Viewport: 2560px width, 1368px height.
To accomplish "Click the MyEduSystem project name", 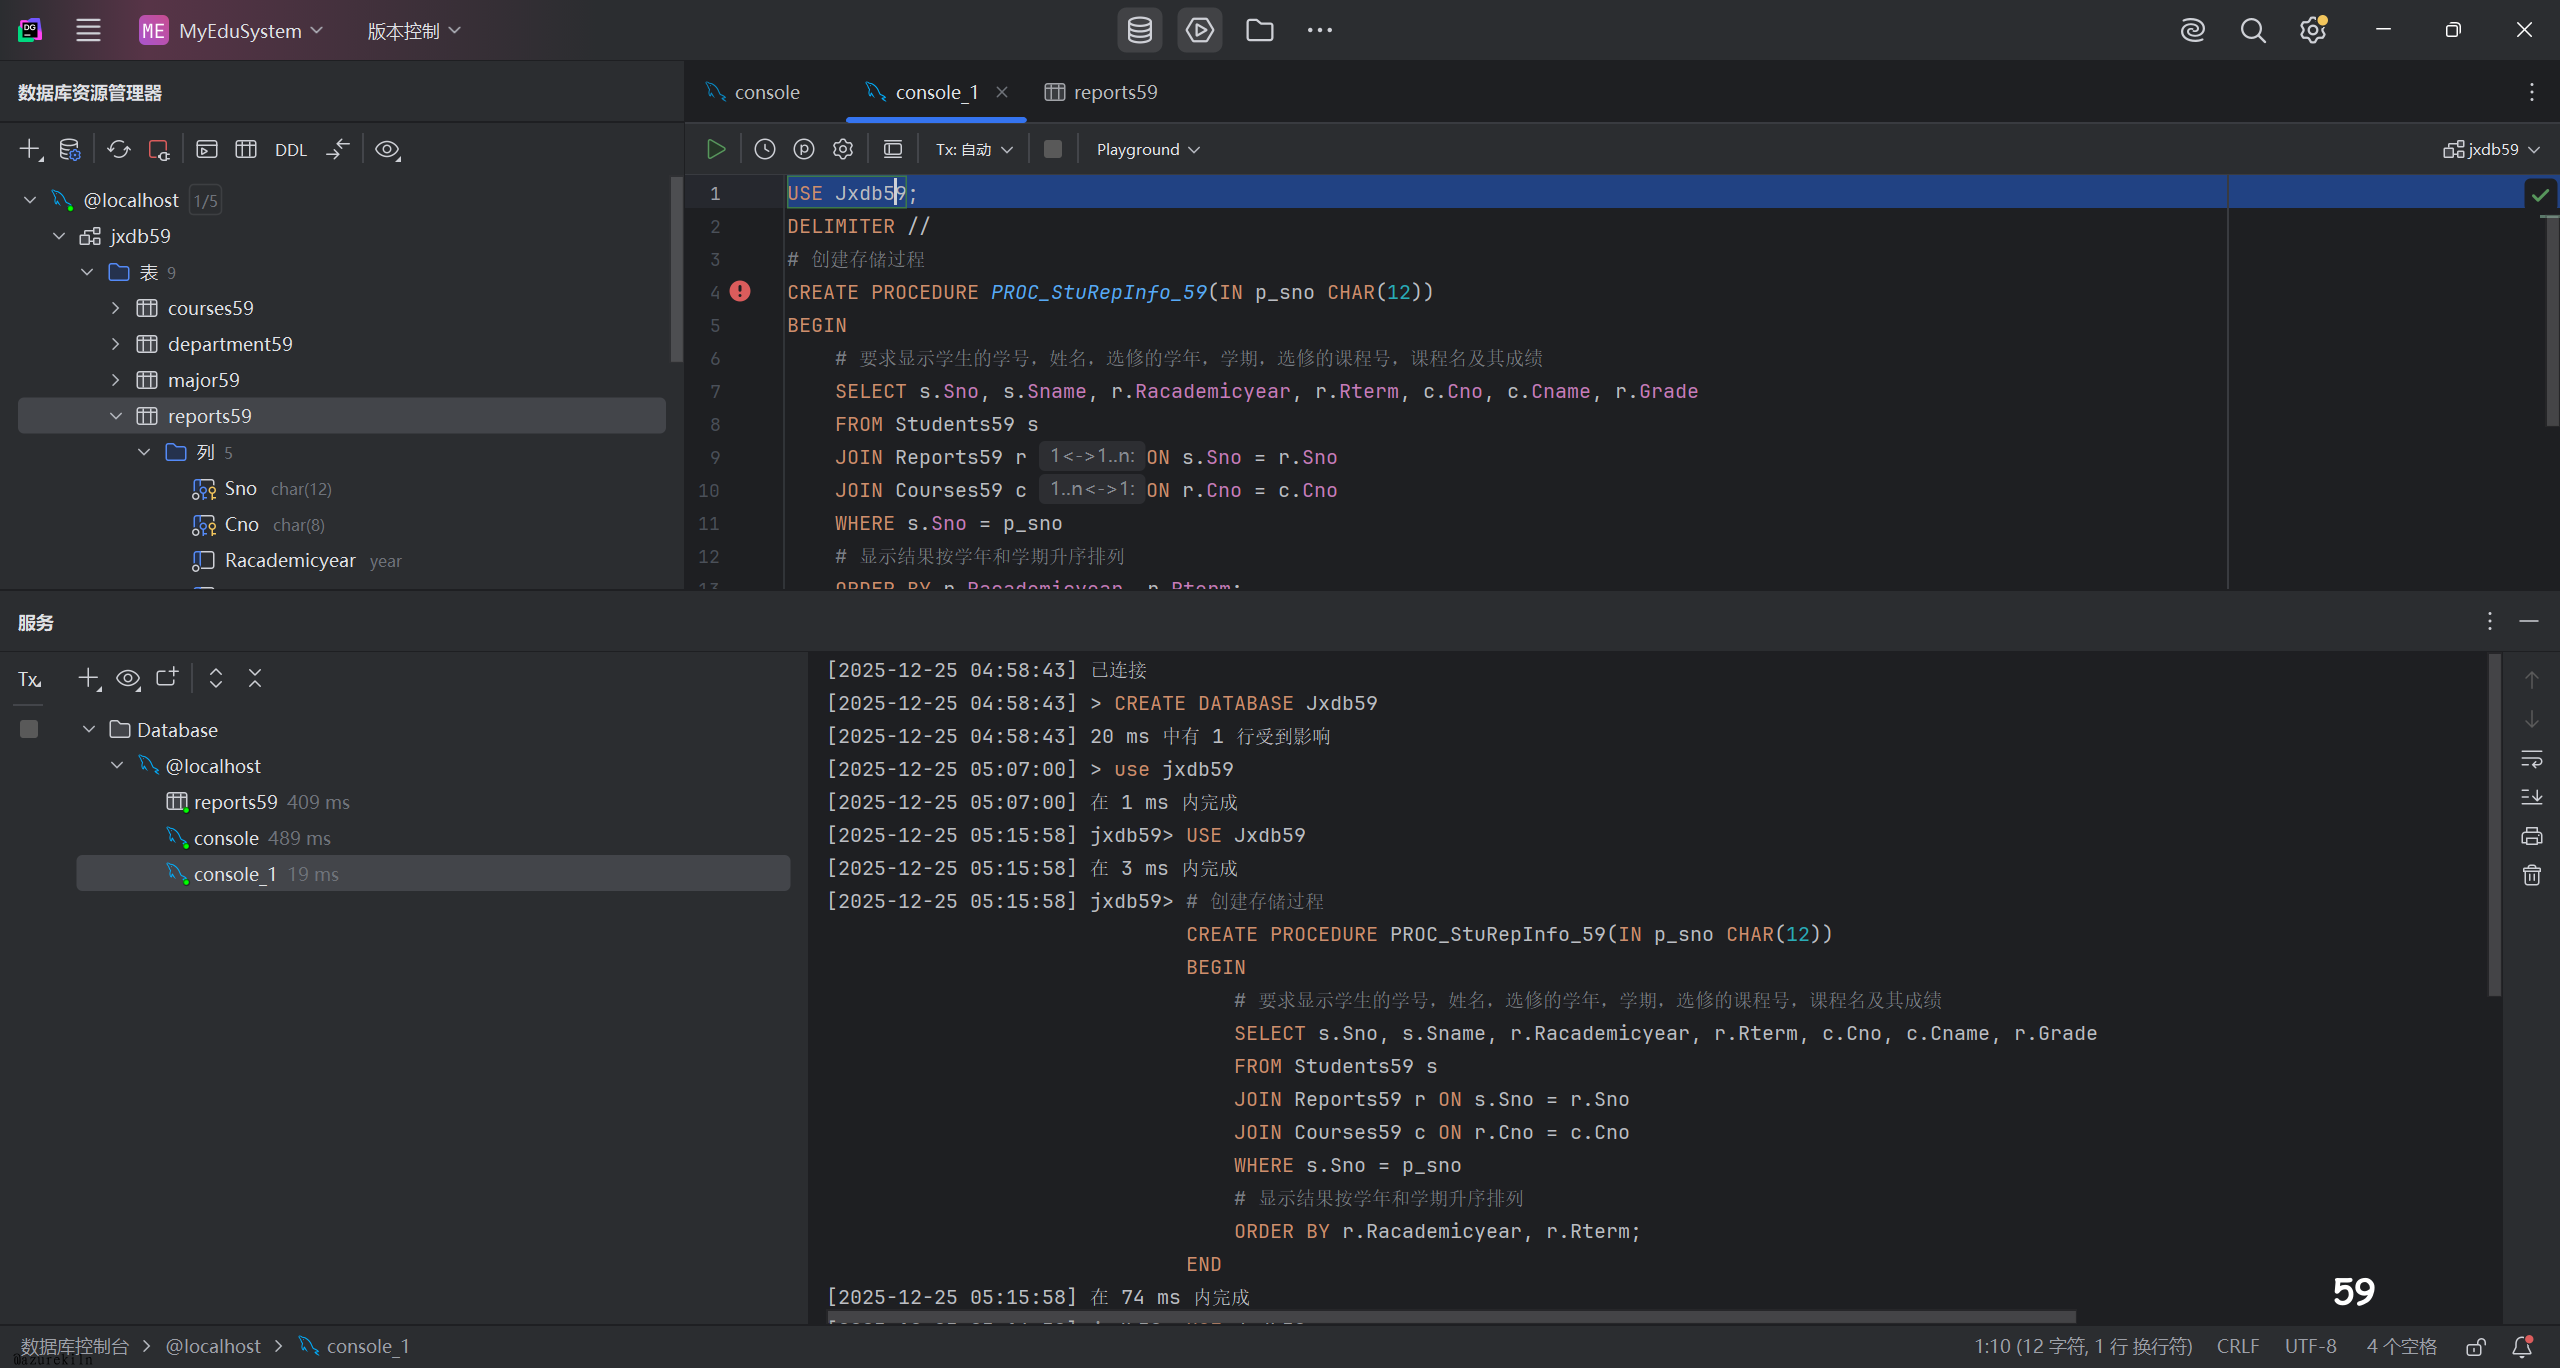I will click(240, 31).
